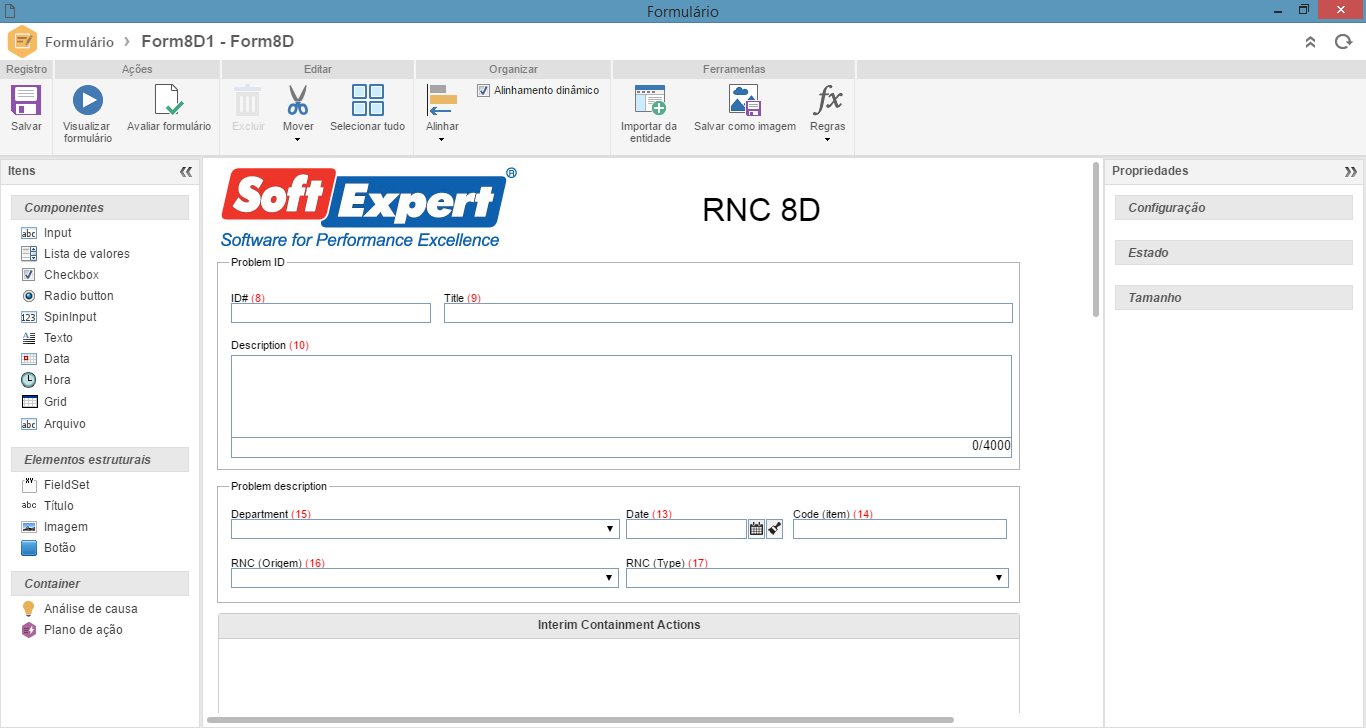This screenshot has width=1366, height=728.
Task: Expand the Tamanho section
Action: pyautogui.click(x=1233, y=298)
